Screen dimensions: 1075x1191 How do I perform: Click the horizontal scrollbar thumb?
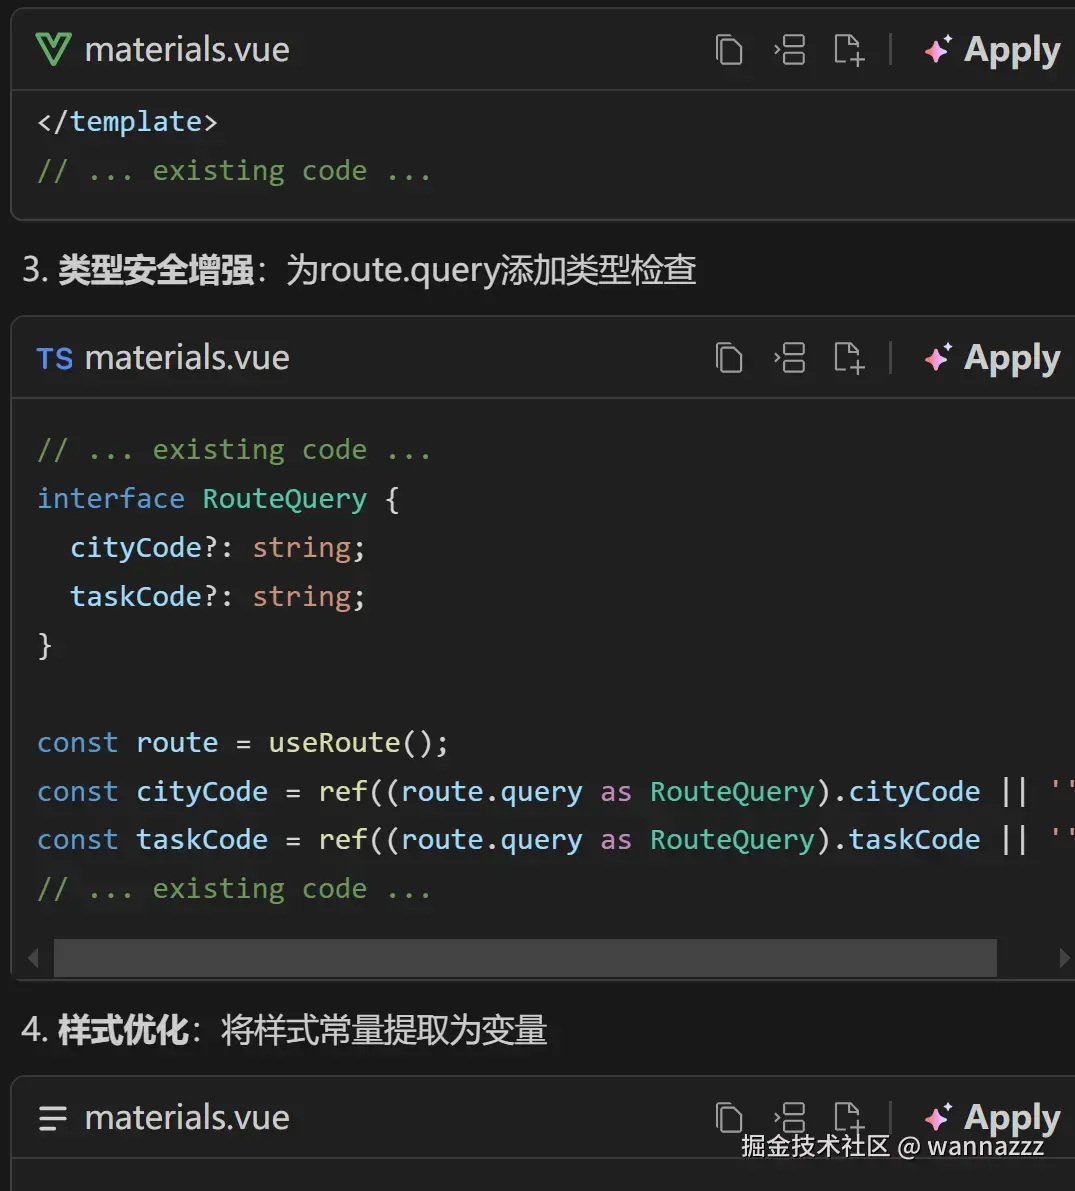(525, 957)
